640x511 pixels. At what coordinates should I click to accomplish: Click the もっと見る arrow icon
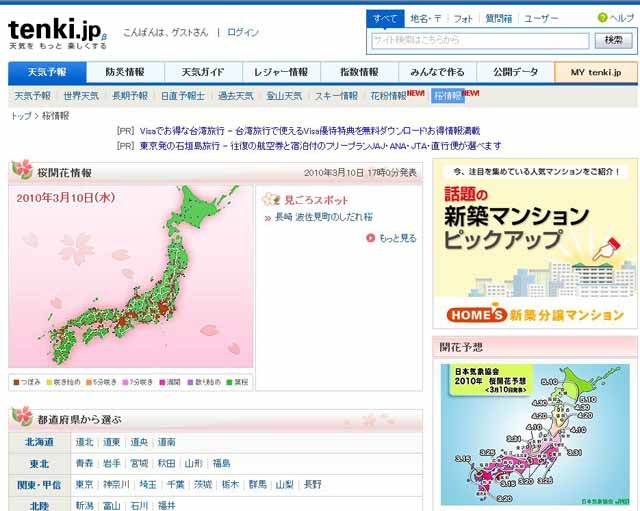point(371,238)
